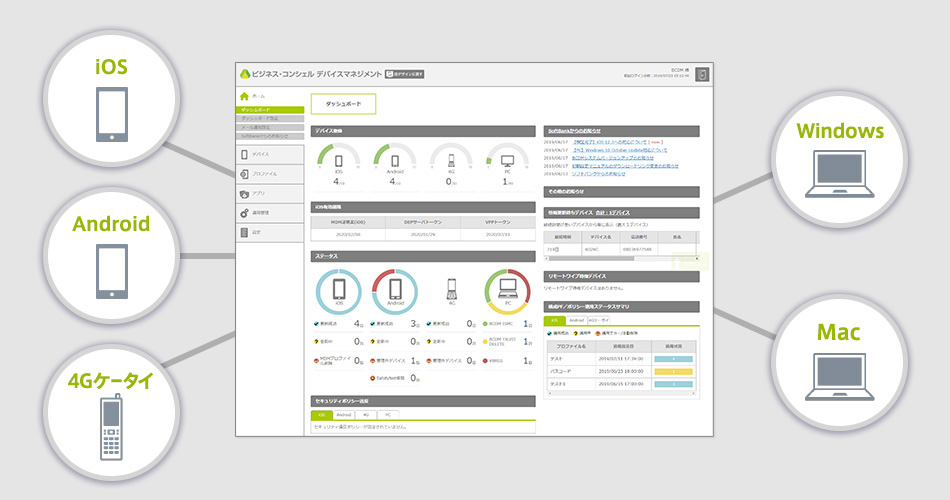Click the プロファイル名 column header
This screenshot has height=500, width=950.
571,346
